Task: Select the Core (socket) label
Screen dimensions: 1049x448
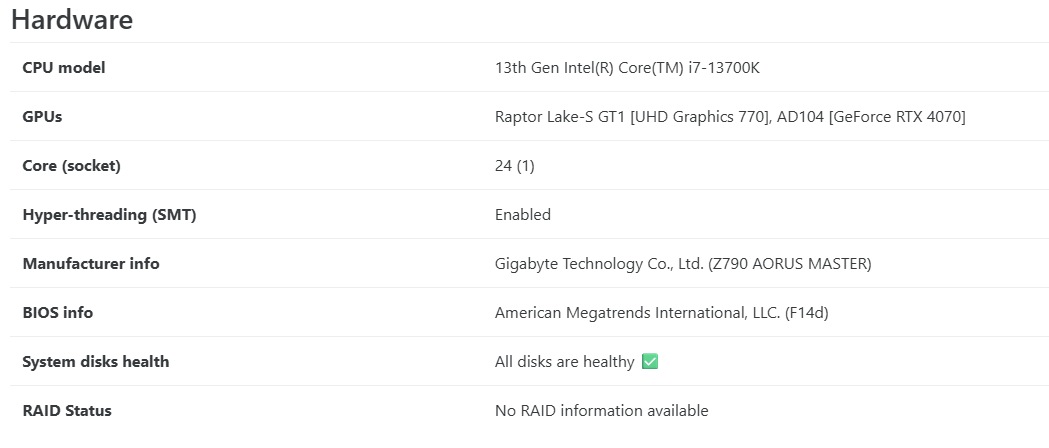Action: coord(71,166)
